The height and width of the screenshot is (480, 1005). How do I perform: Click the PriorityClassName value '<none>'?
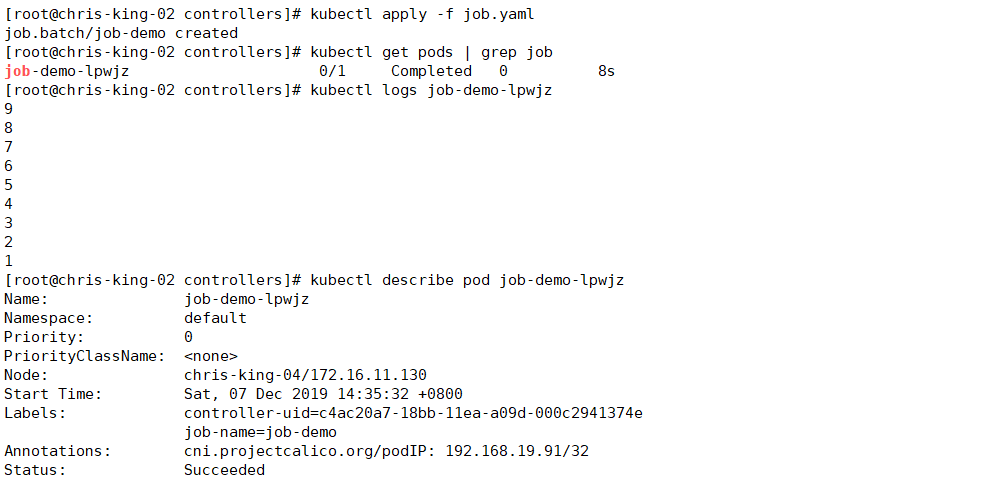210,356
